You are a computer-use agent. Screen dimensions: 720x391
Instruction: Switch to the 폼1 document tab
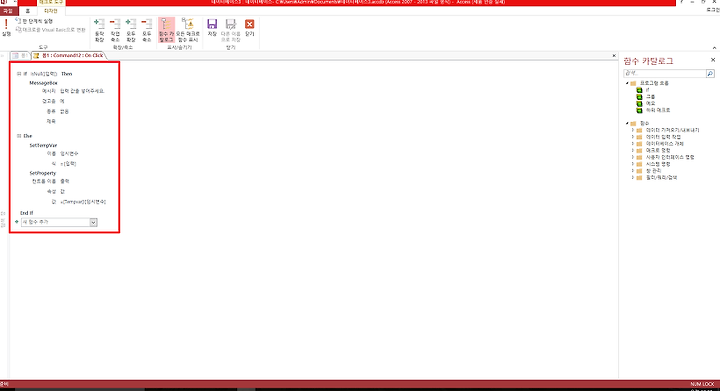(x=20, y=56)
